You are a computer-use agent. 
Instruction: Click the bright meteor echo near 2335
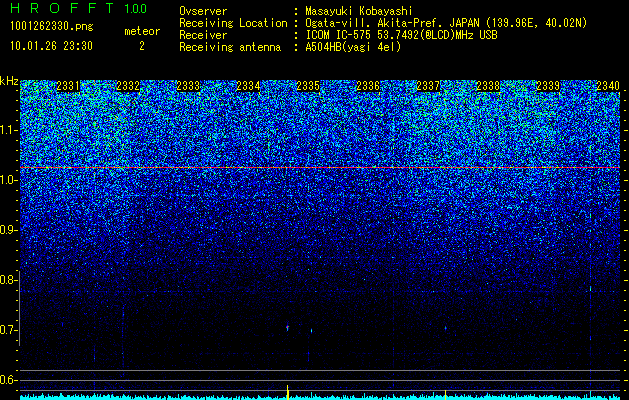(287, 327)
